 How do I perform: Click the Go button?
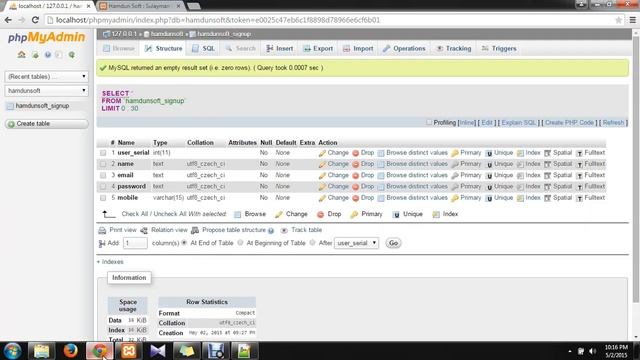click(x=393, y=243)
